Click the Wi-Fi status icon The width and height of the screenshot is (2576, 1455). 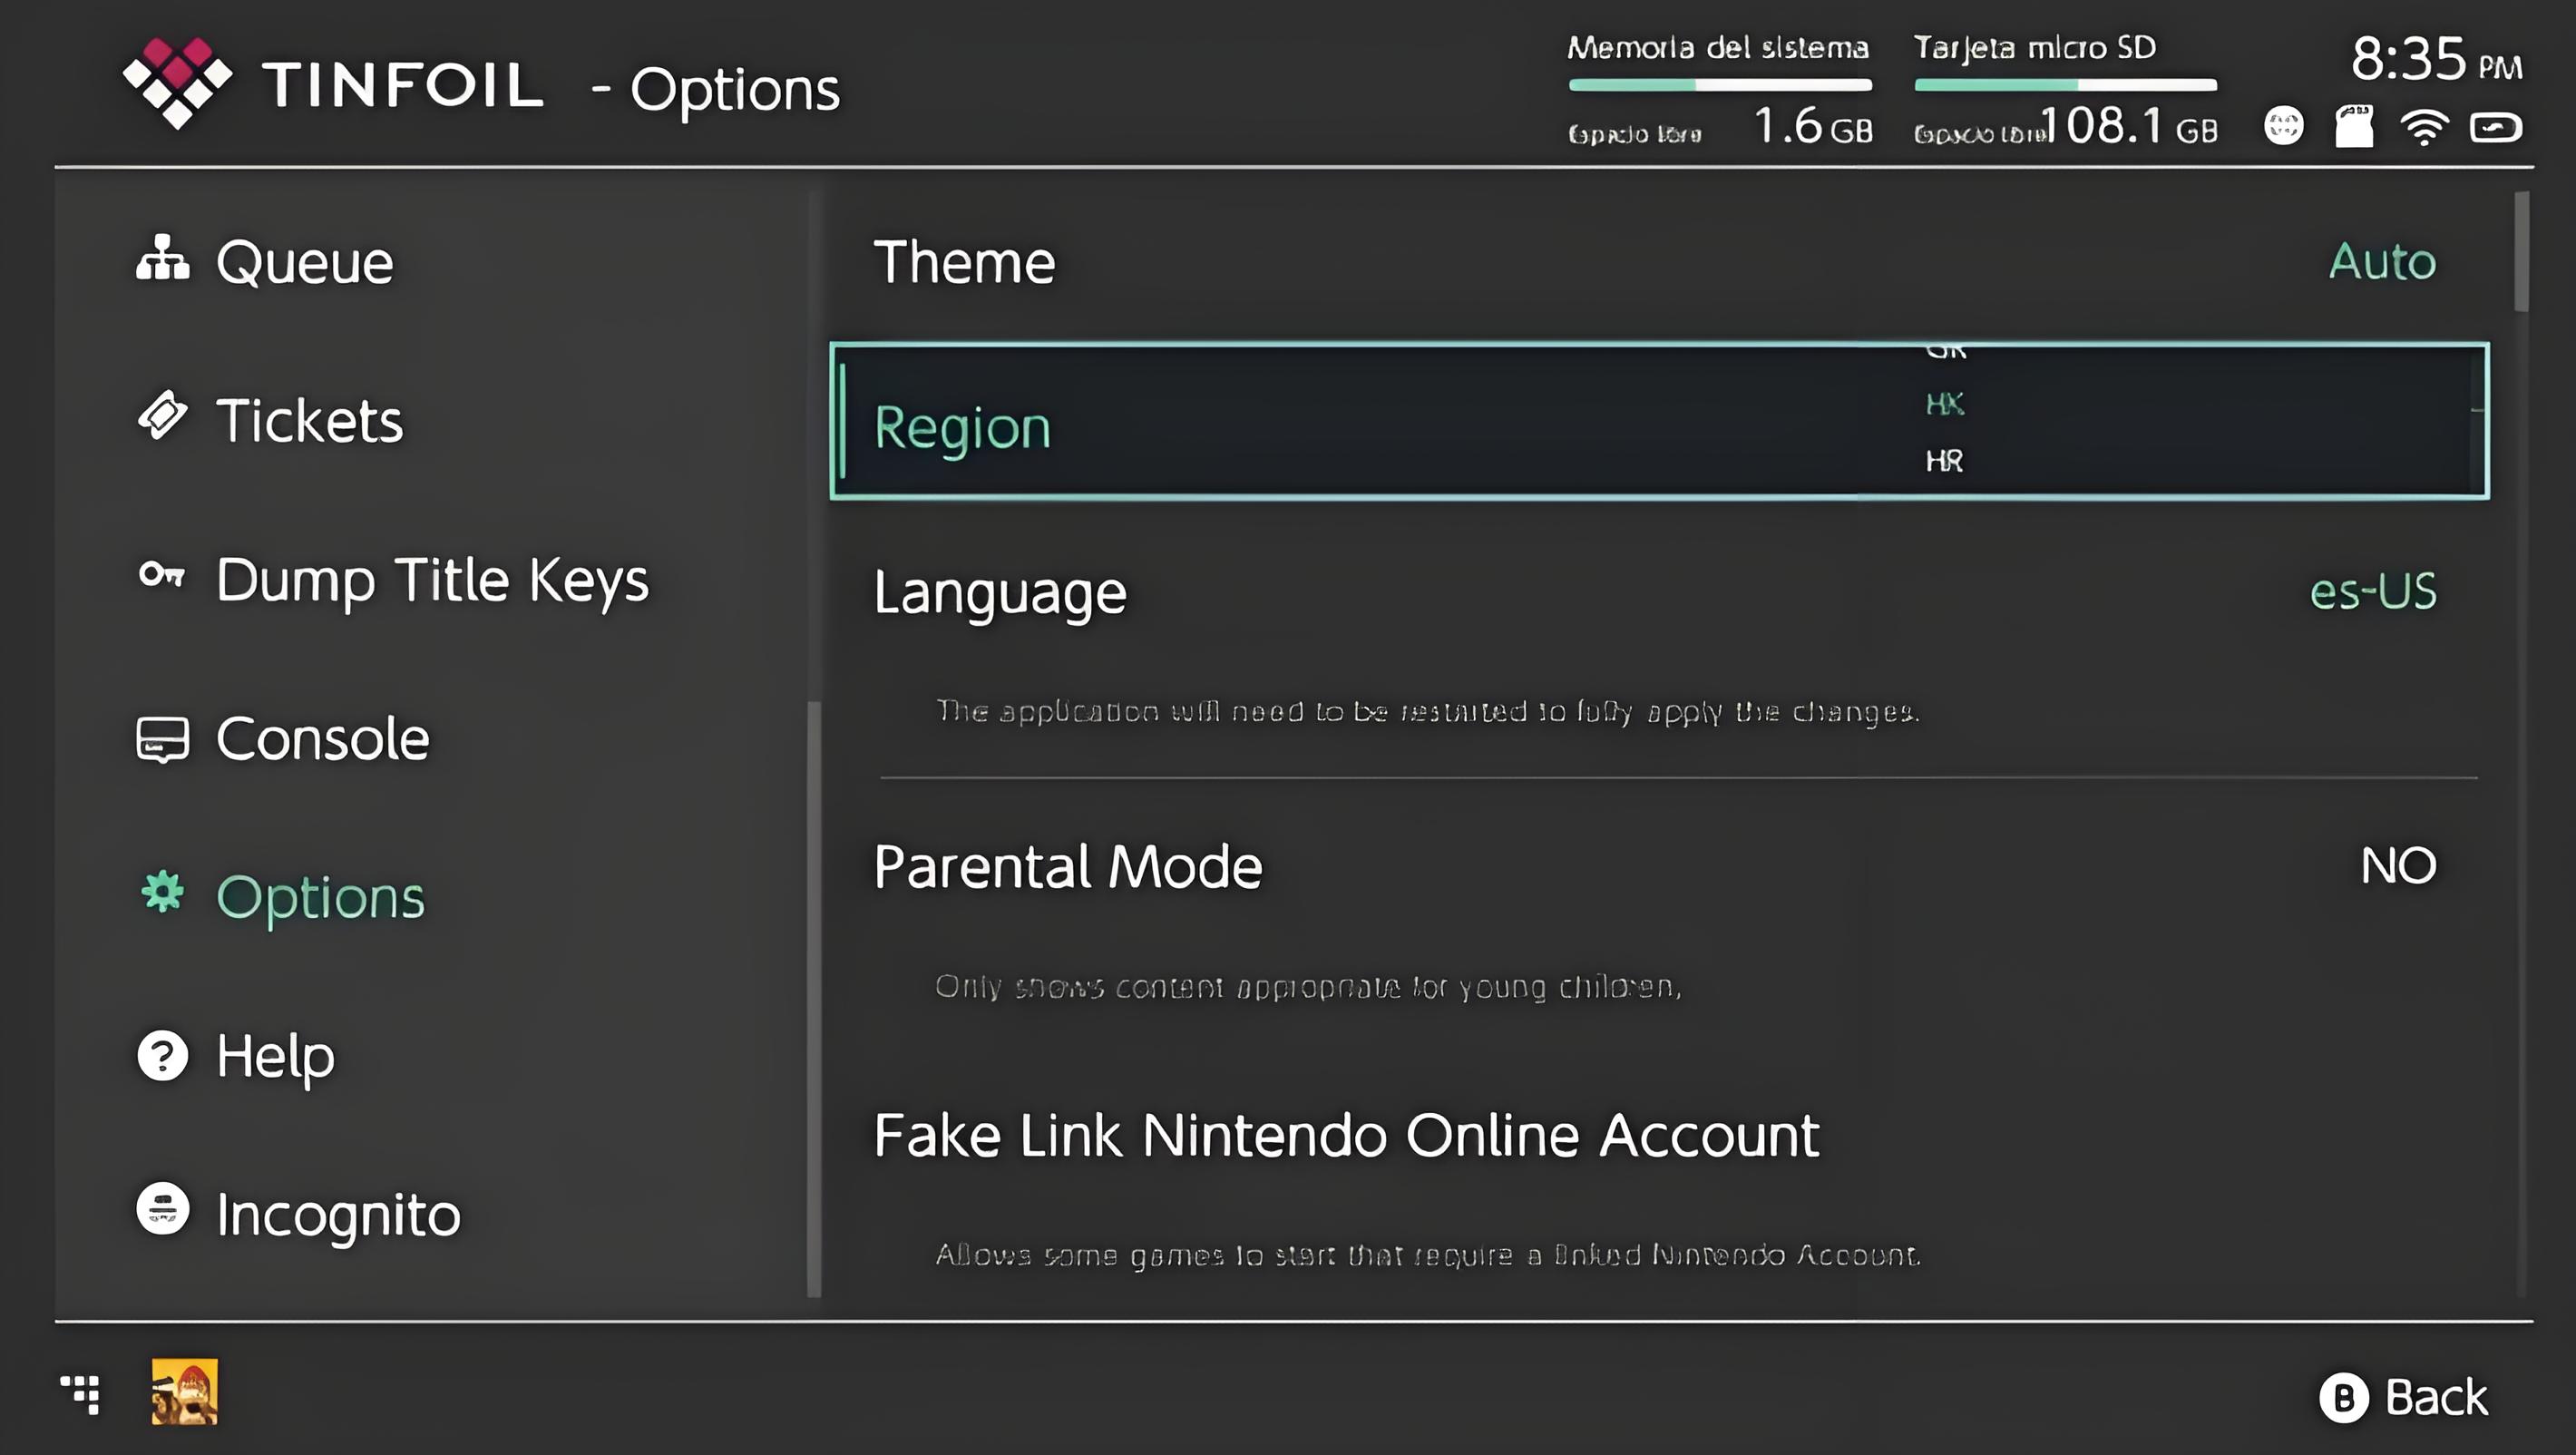(2424, 128)
